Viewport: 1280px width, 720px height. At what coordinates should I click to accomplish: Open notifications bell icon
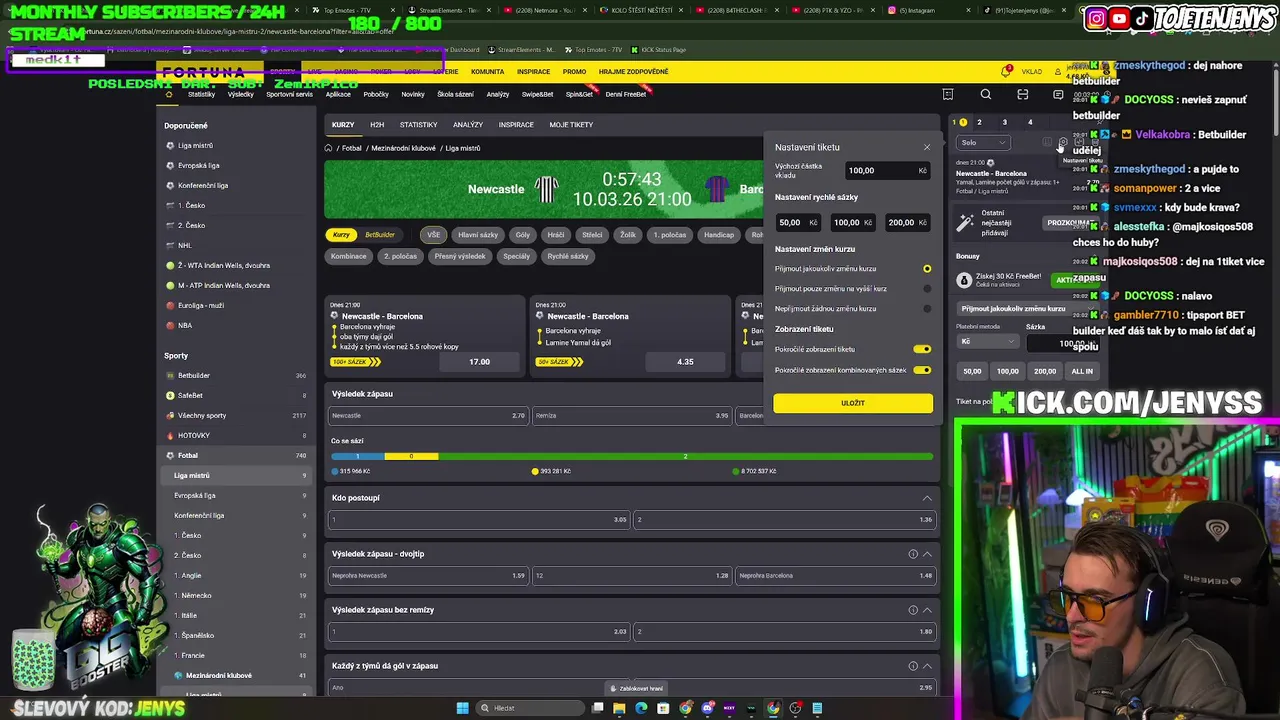coord(1006,72)
